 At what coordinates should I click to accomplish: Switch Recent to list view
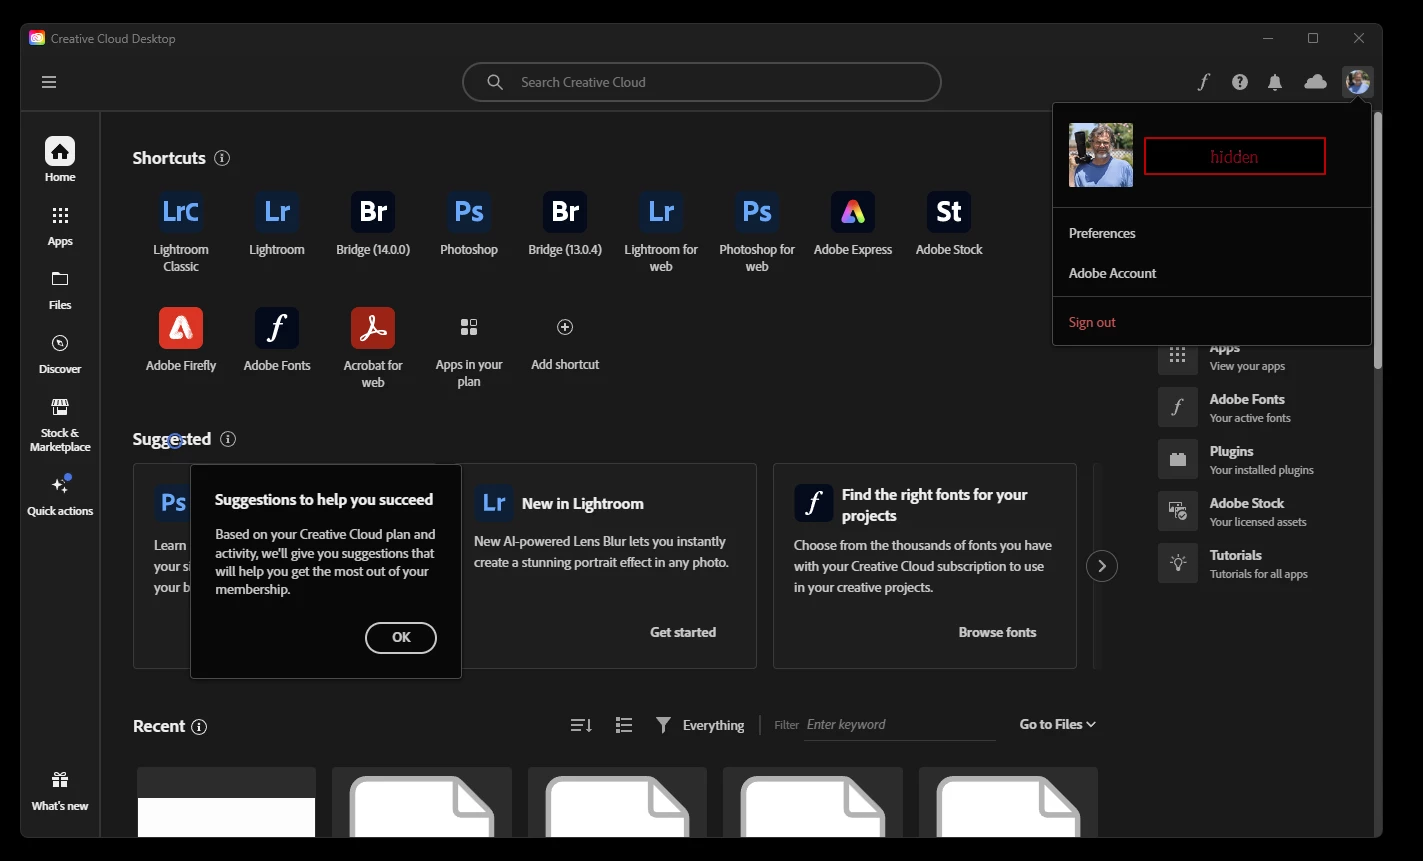point(624,725)
